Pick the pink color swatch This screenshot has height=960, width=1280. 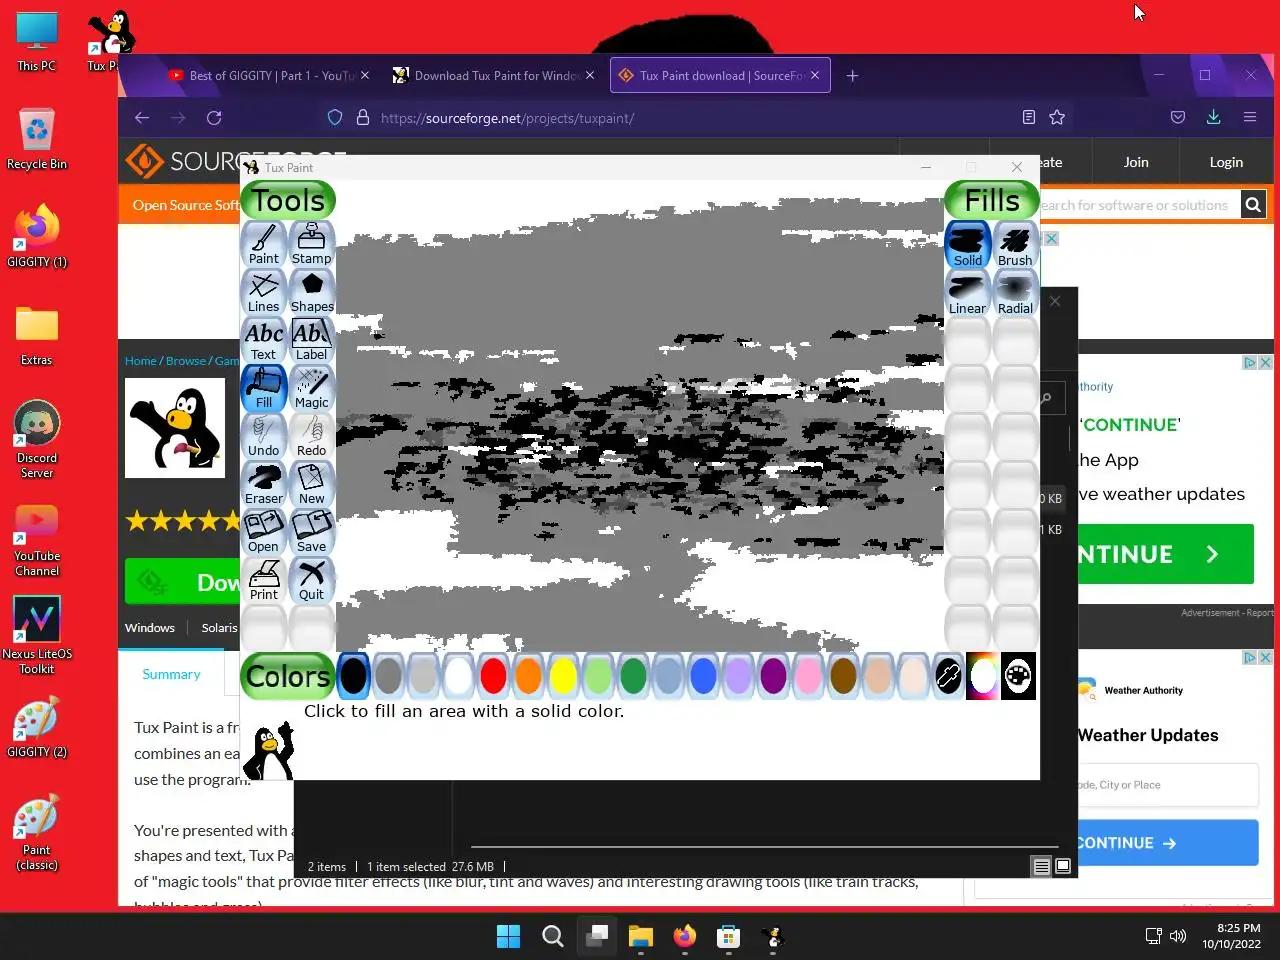808,676
